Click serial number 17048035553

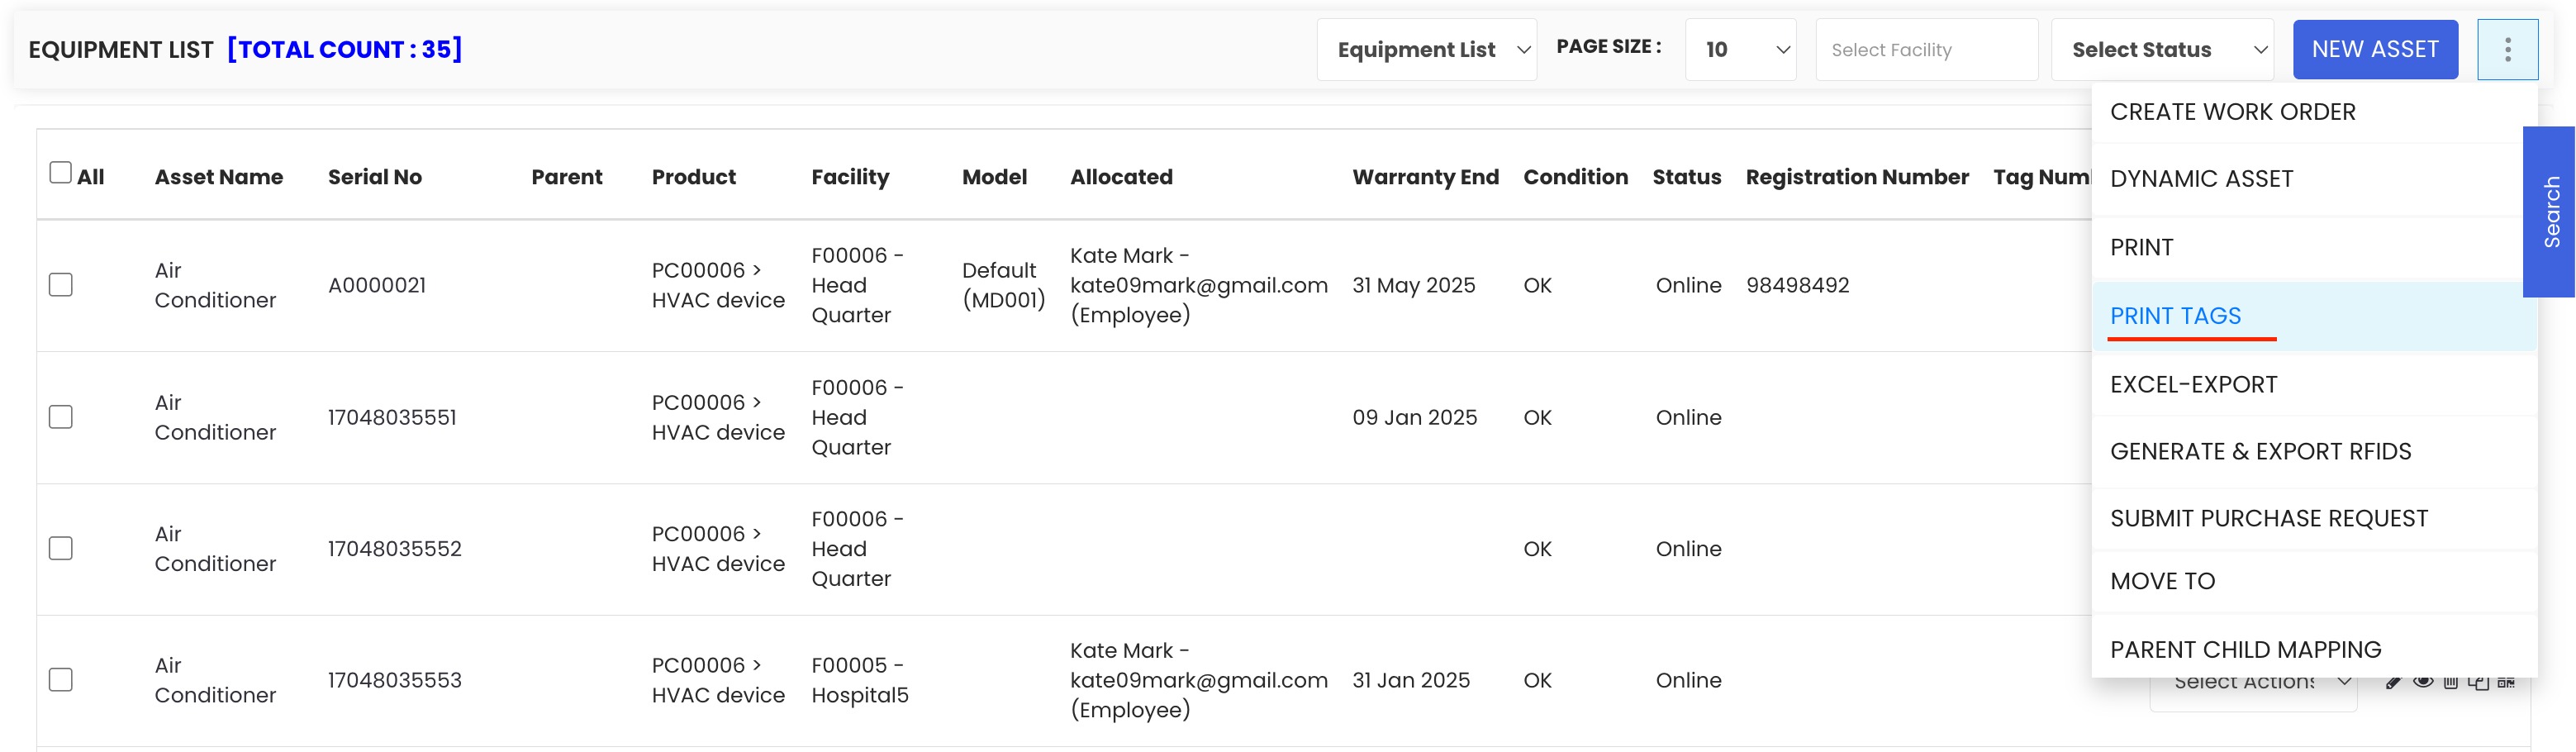click(395, 681)
